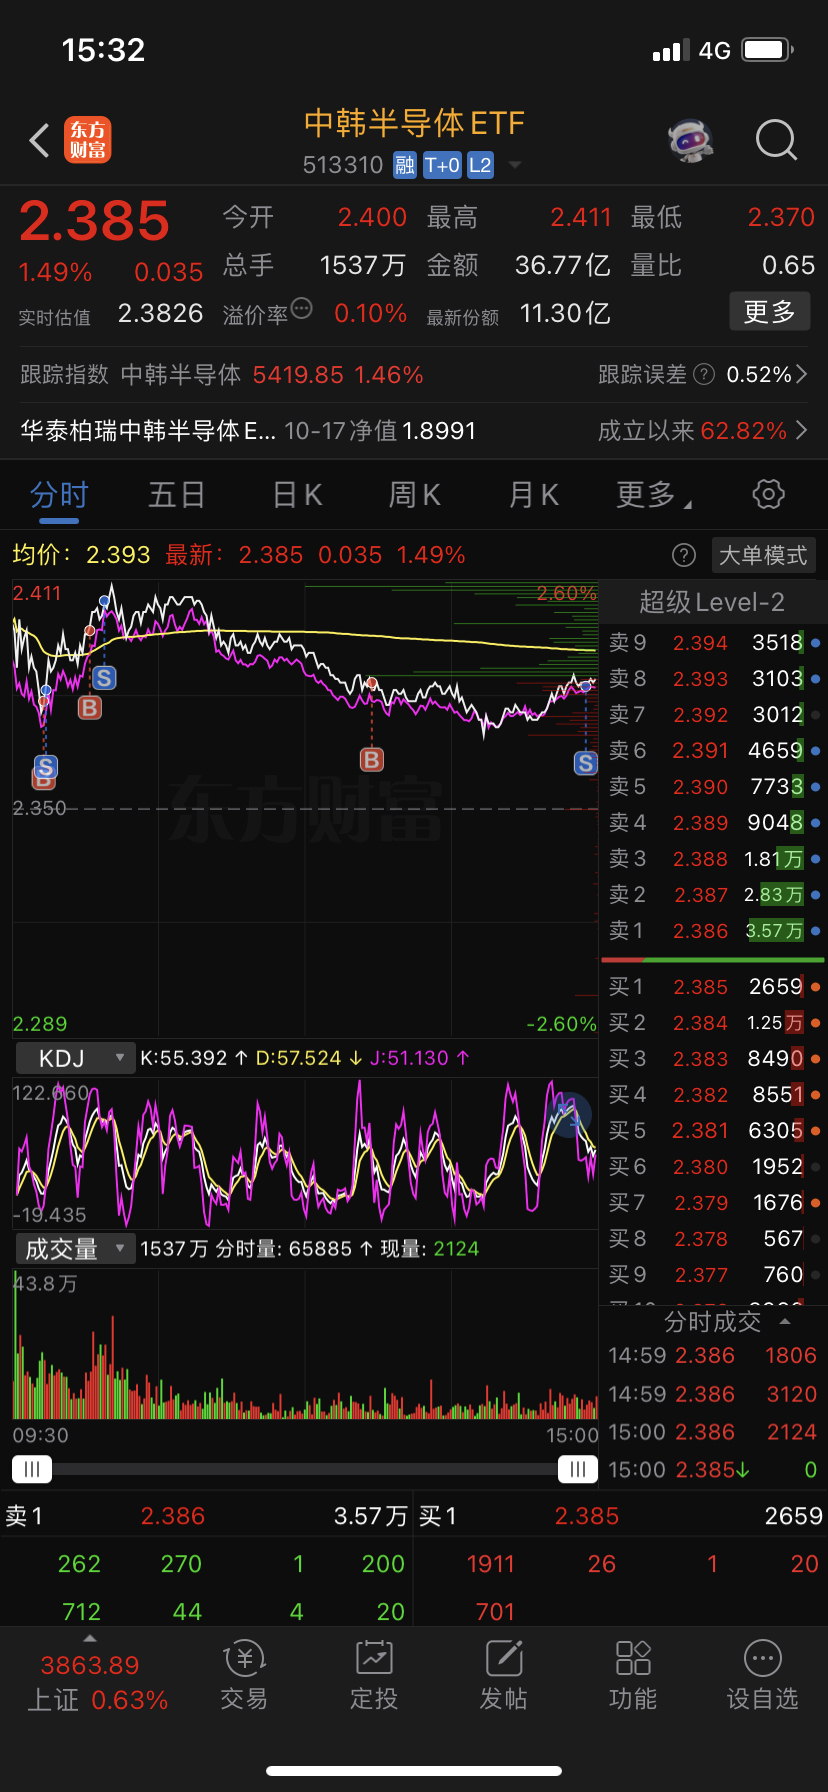Tap the 更多 quote details button
The height and width of the screenshot is (1792, 828).
(x=769, y=311)
